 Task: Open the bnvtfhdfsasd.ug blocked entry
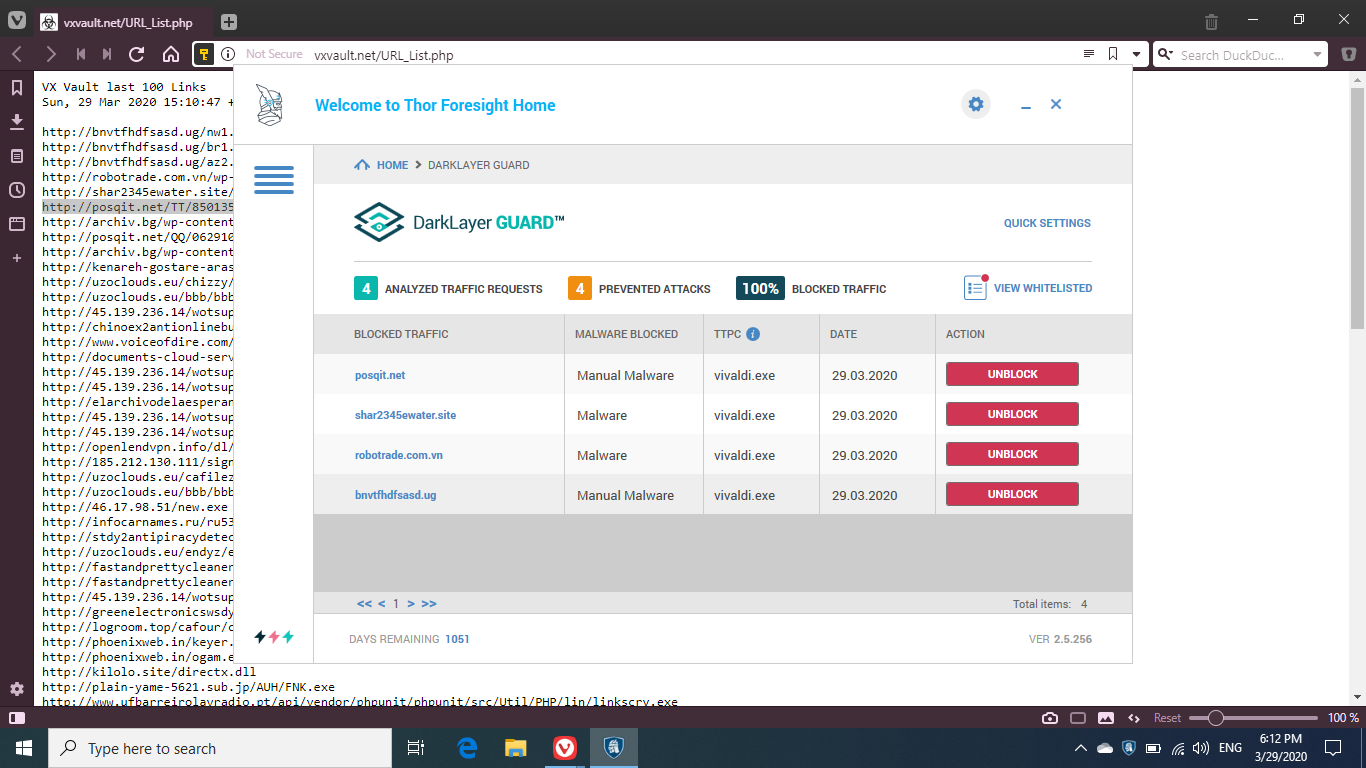click(x=396, y=495)
